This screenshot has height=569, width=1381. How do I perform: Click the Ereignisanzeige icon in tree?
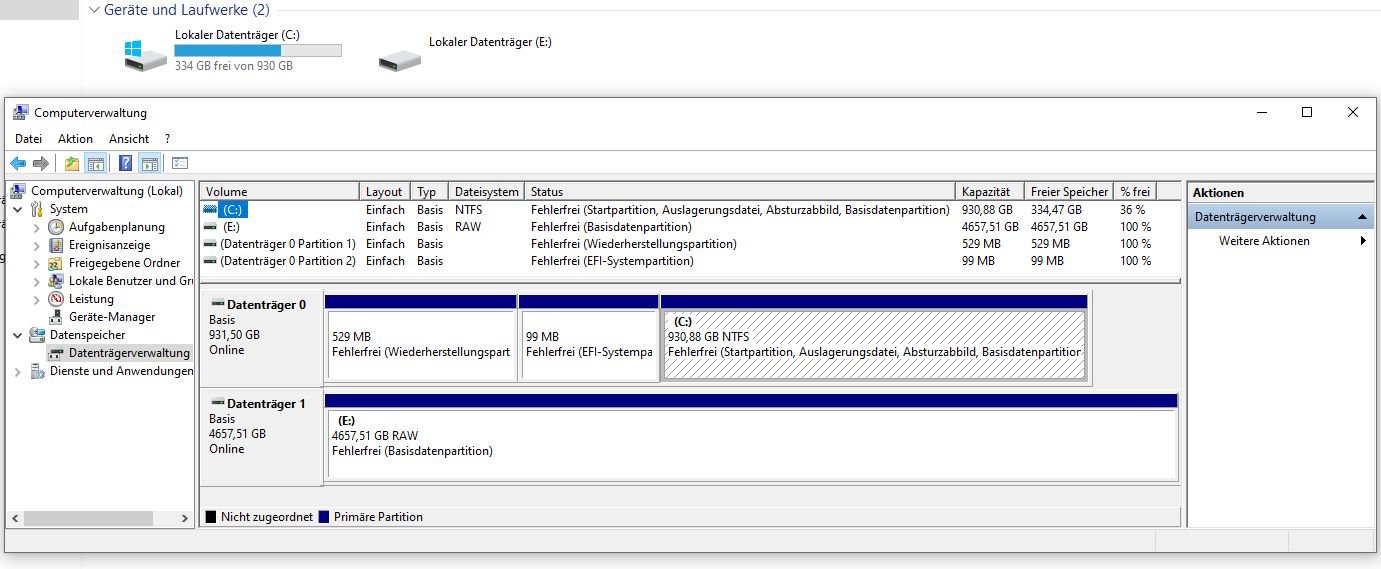[x=57, y=245]
